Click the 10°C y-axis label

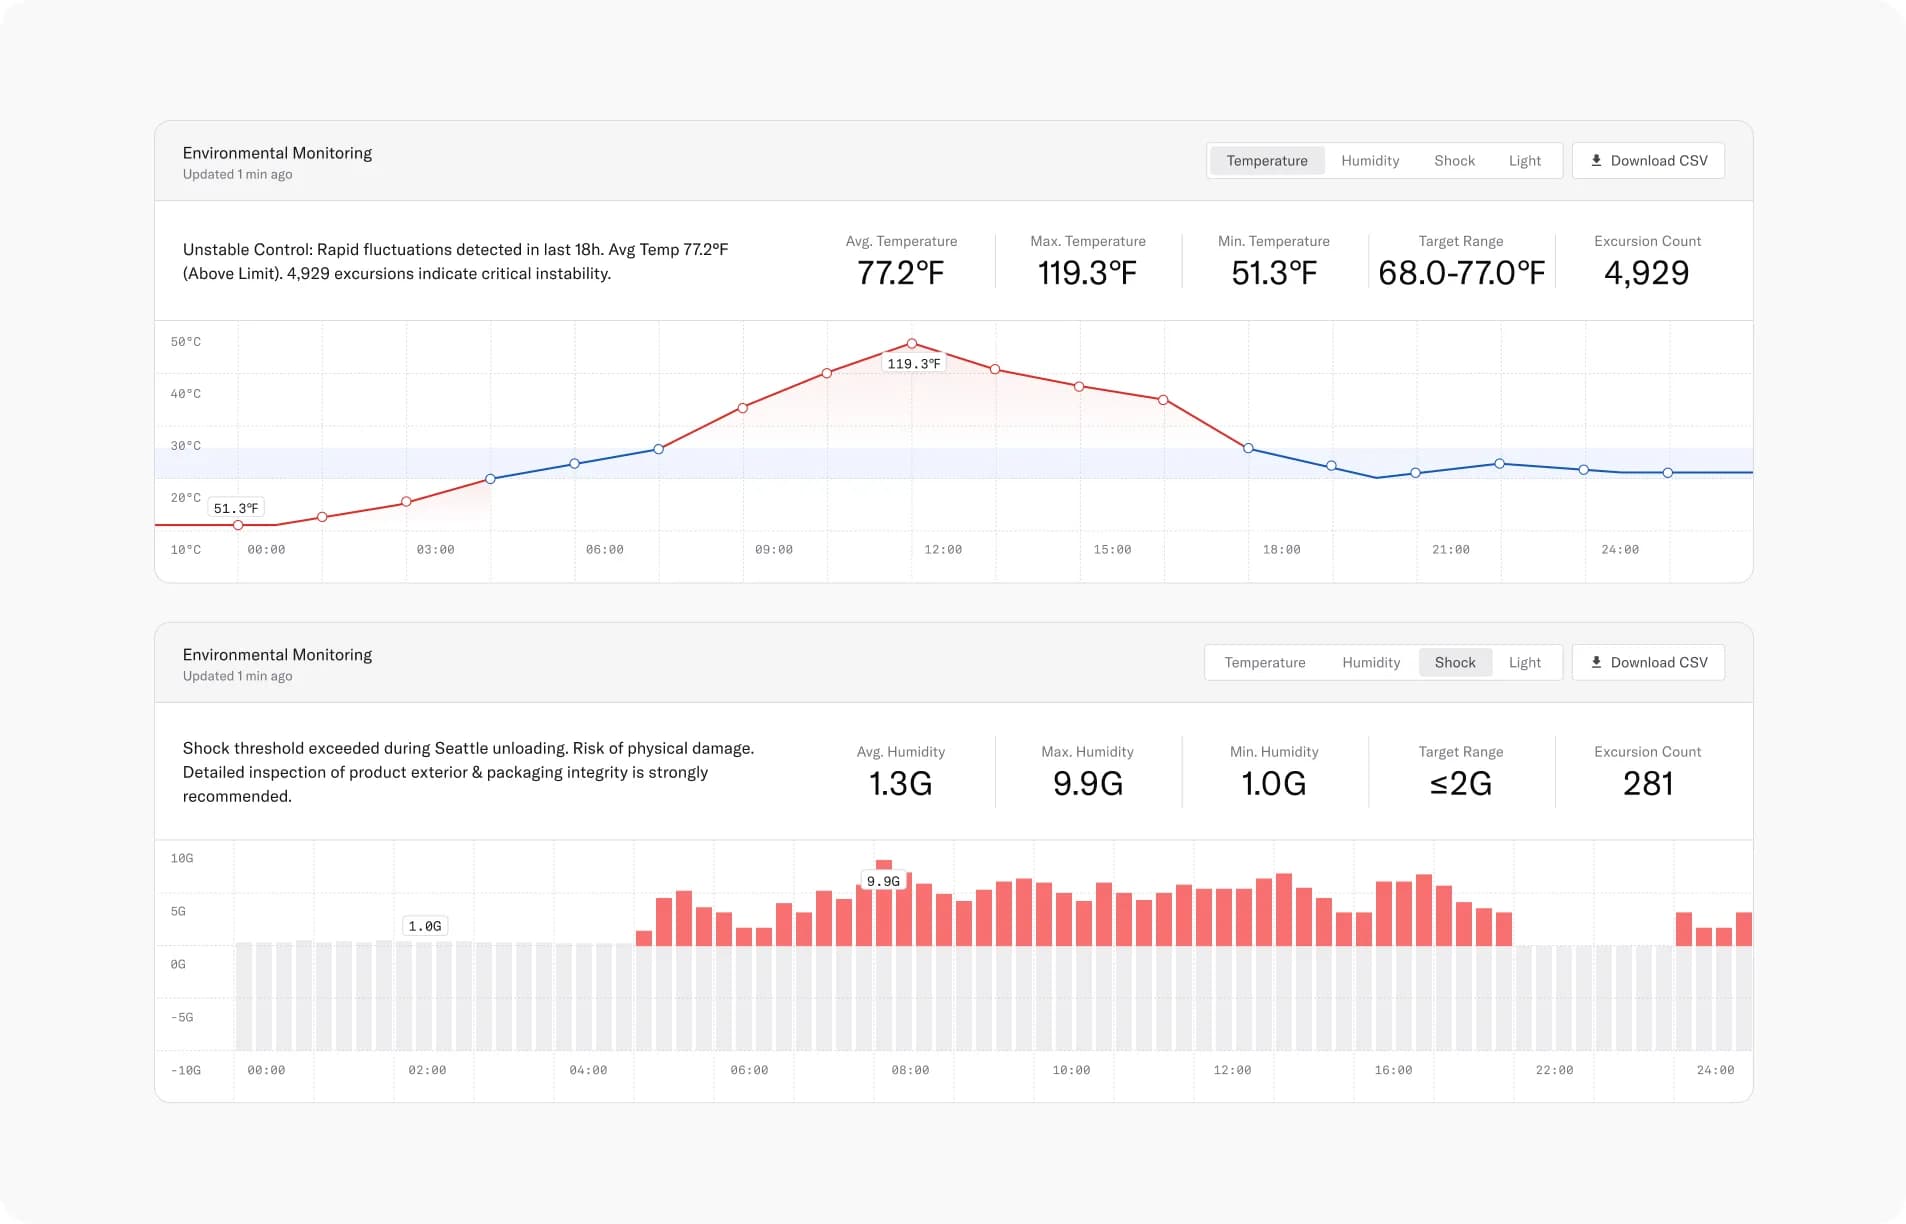coord(185,550)
